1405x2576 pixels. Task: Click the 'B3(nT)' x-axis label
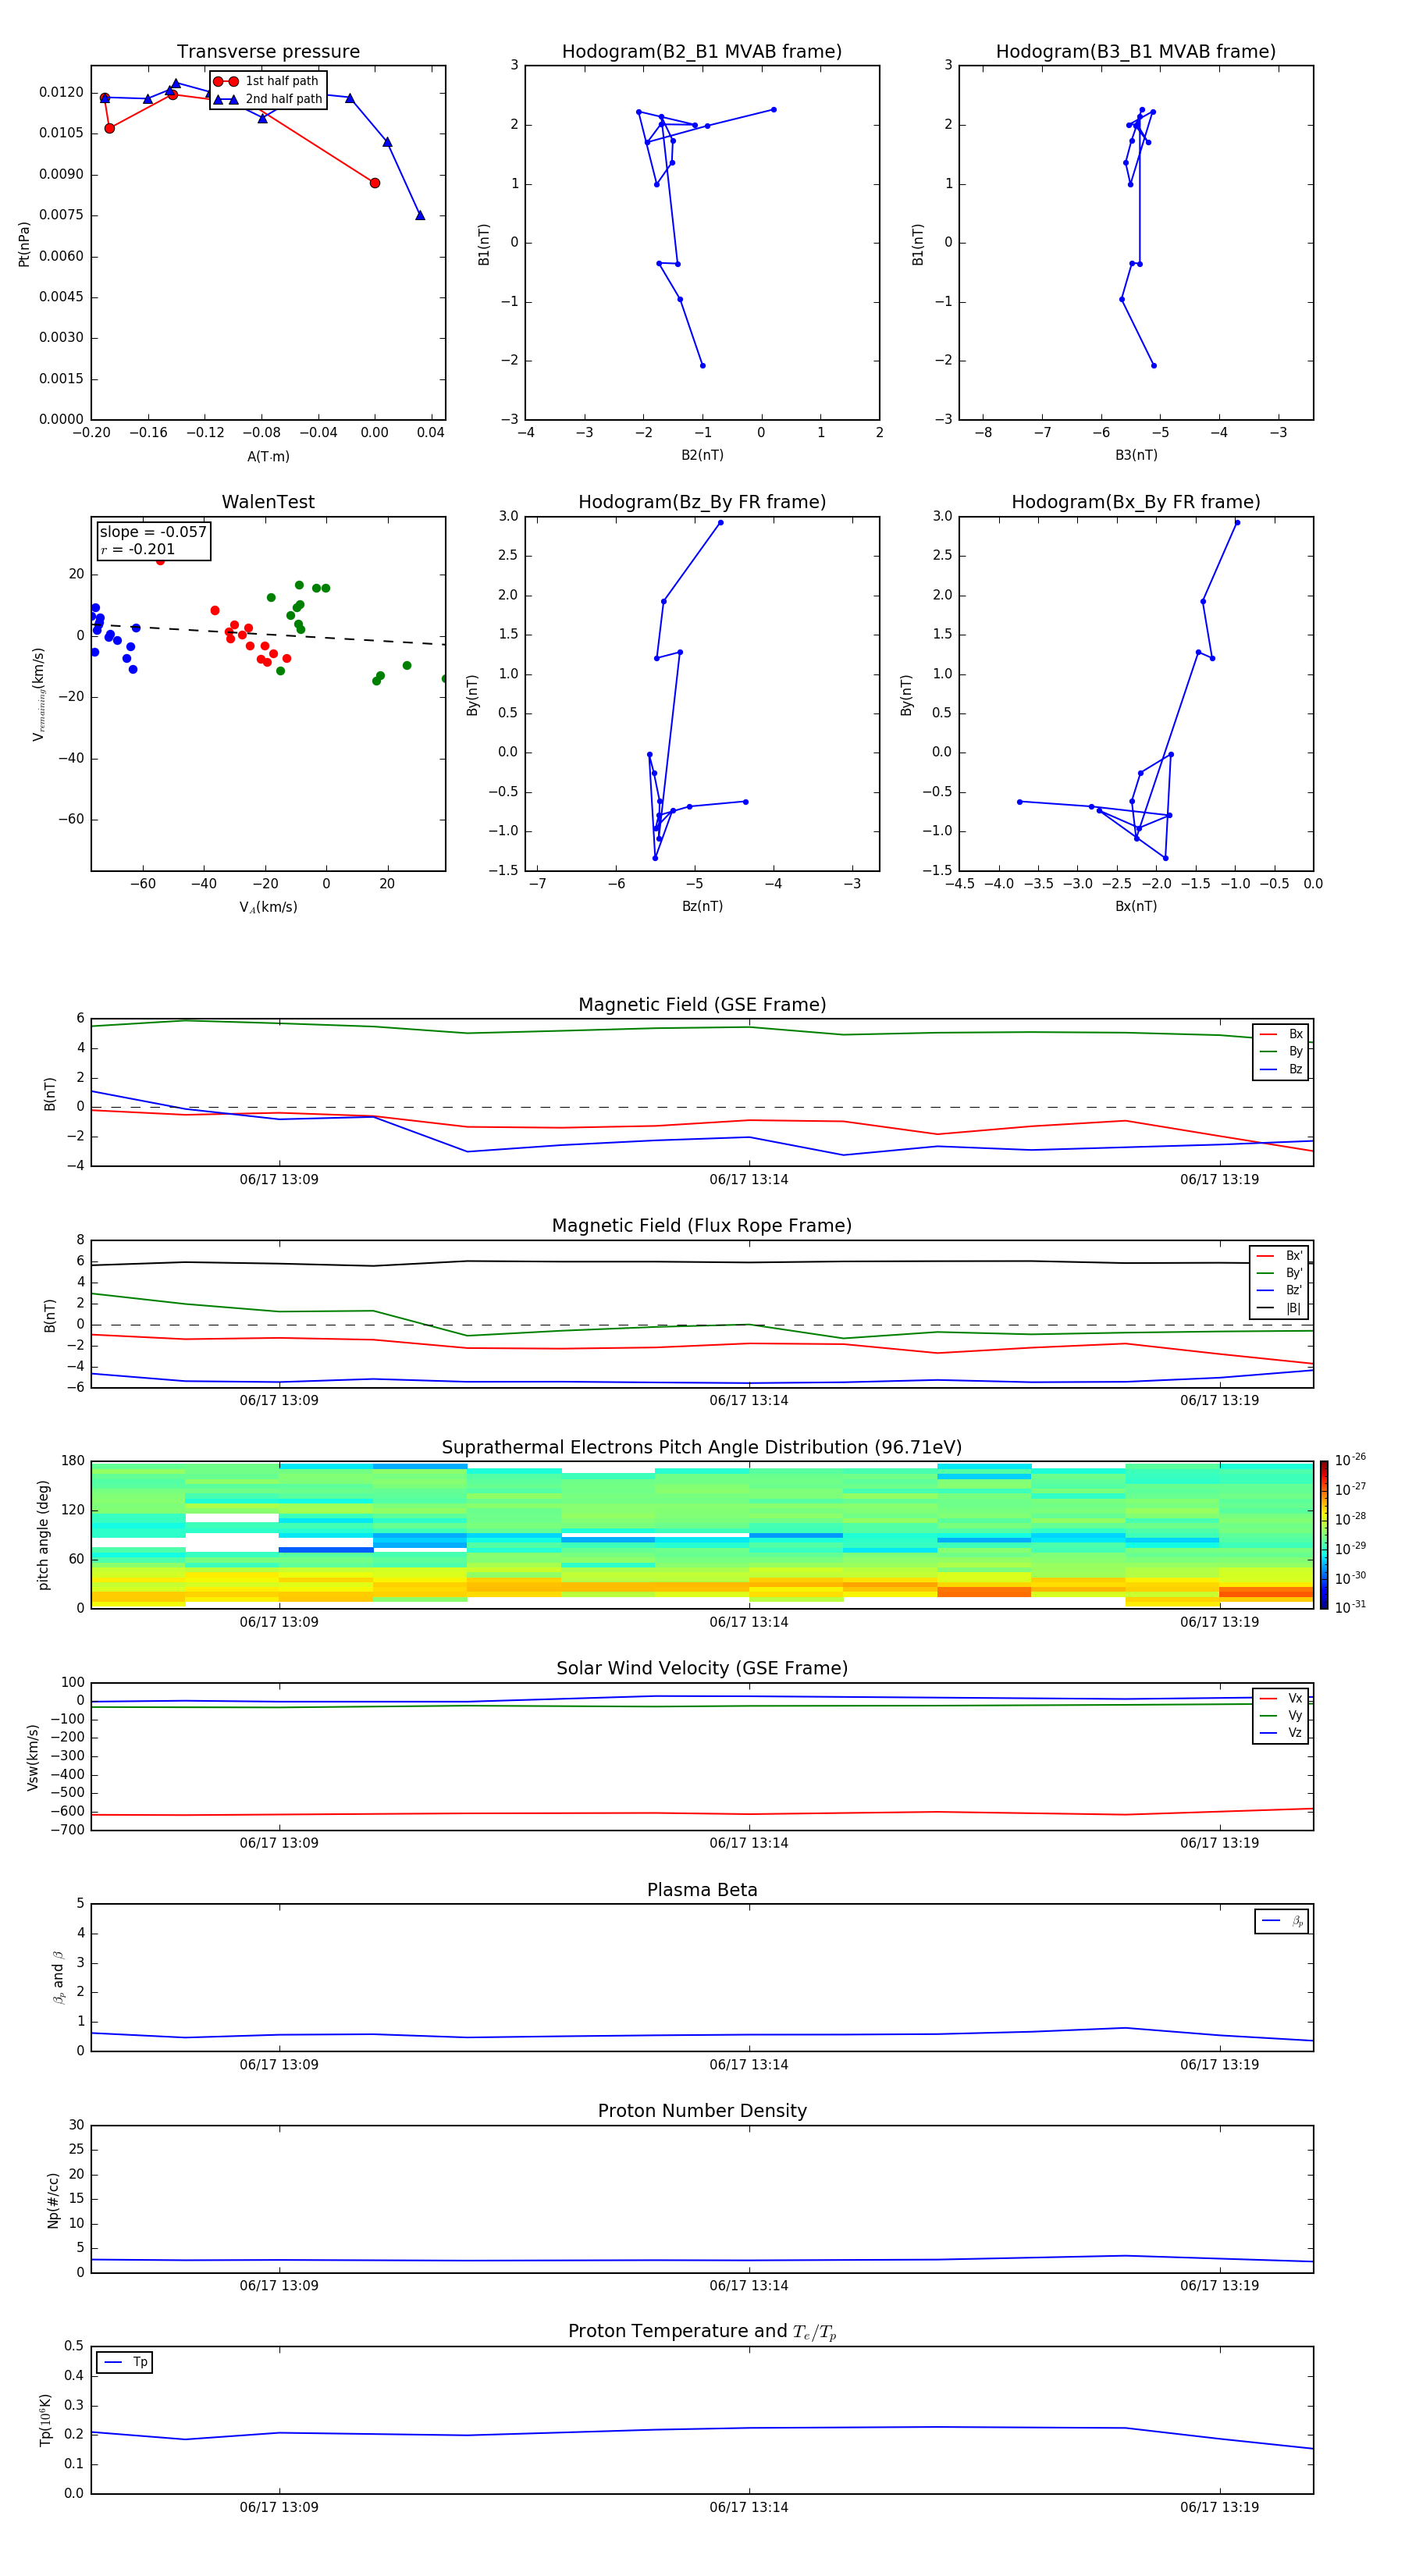(x=1136, y=455)
